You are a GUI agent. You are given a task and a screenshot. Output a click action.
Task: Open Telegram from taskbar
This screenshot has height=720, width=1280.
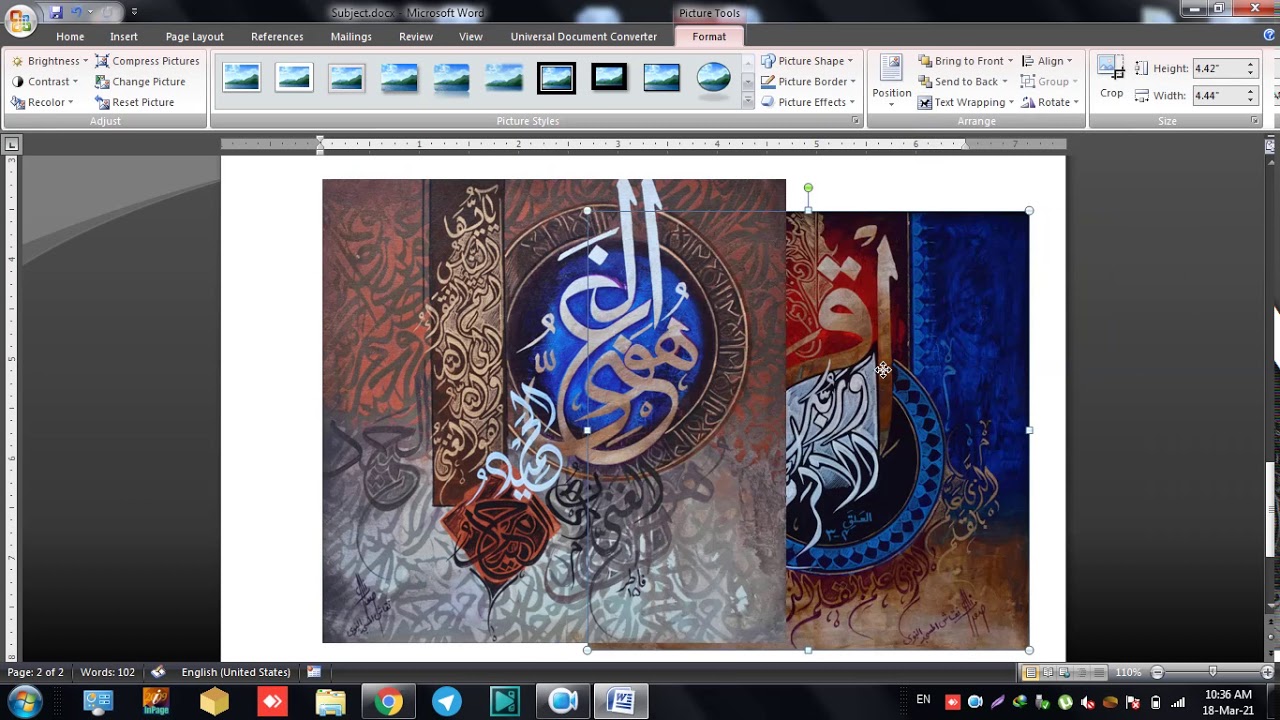point(447,702)
